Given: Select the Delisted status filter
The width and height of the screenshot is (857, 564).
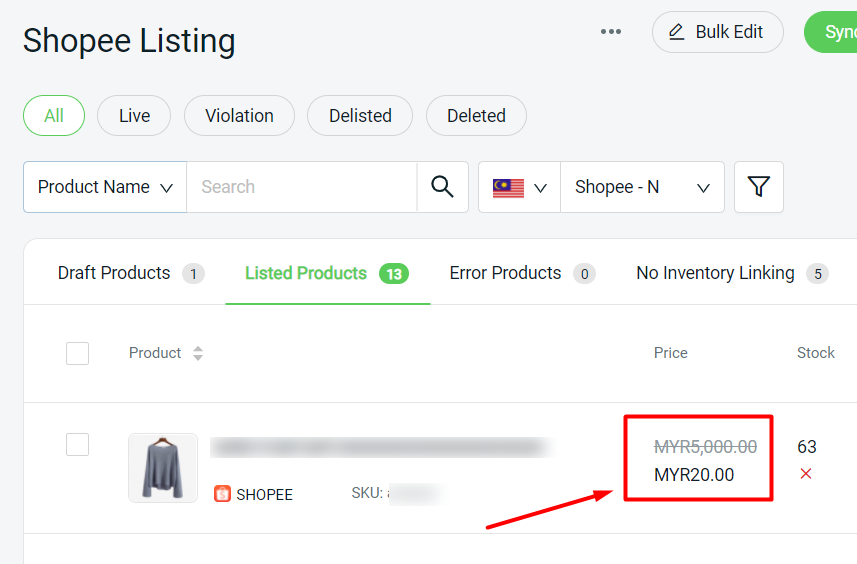Looking at the screenshot, I should (360, 116).
